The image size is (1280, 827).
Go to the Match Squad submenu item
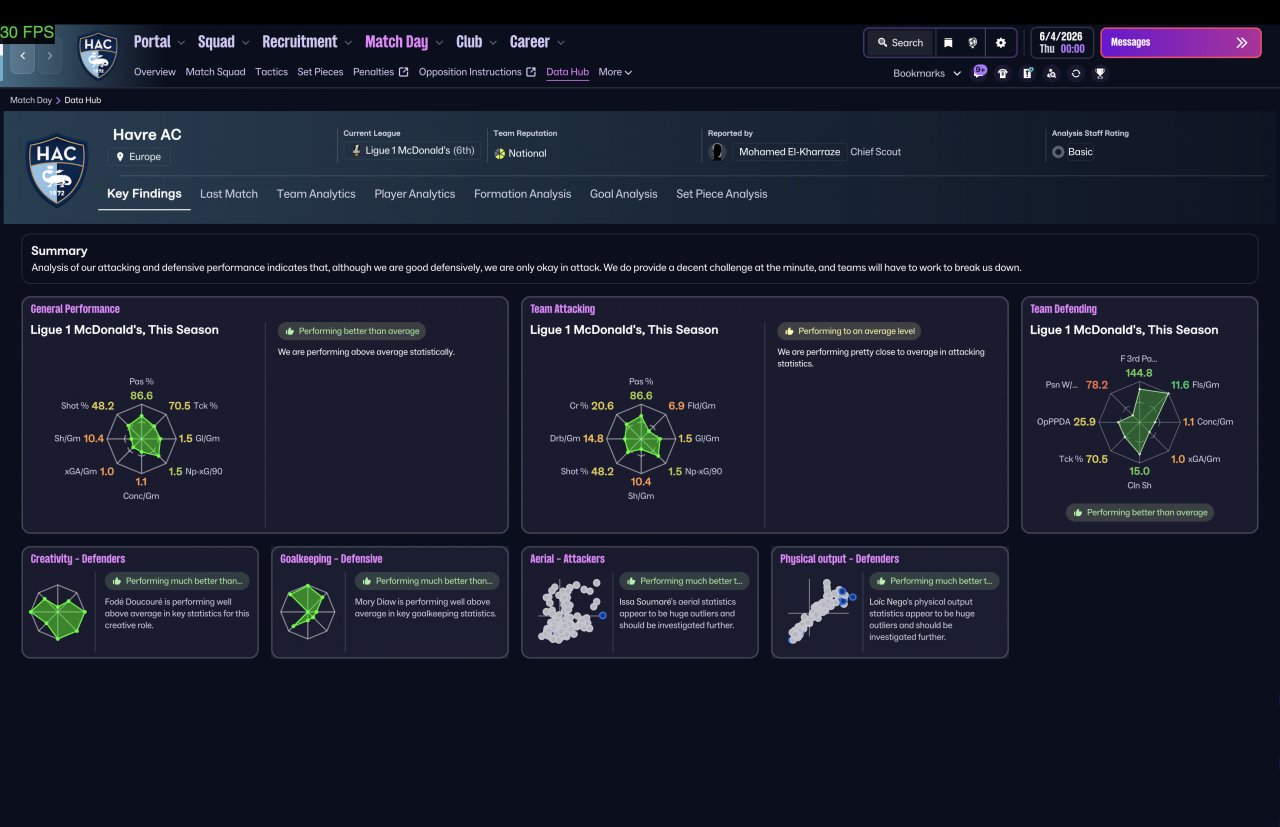[216, 72]
